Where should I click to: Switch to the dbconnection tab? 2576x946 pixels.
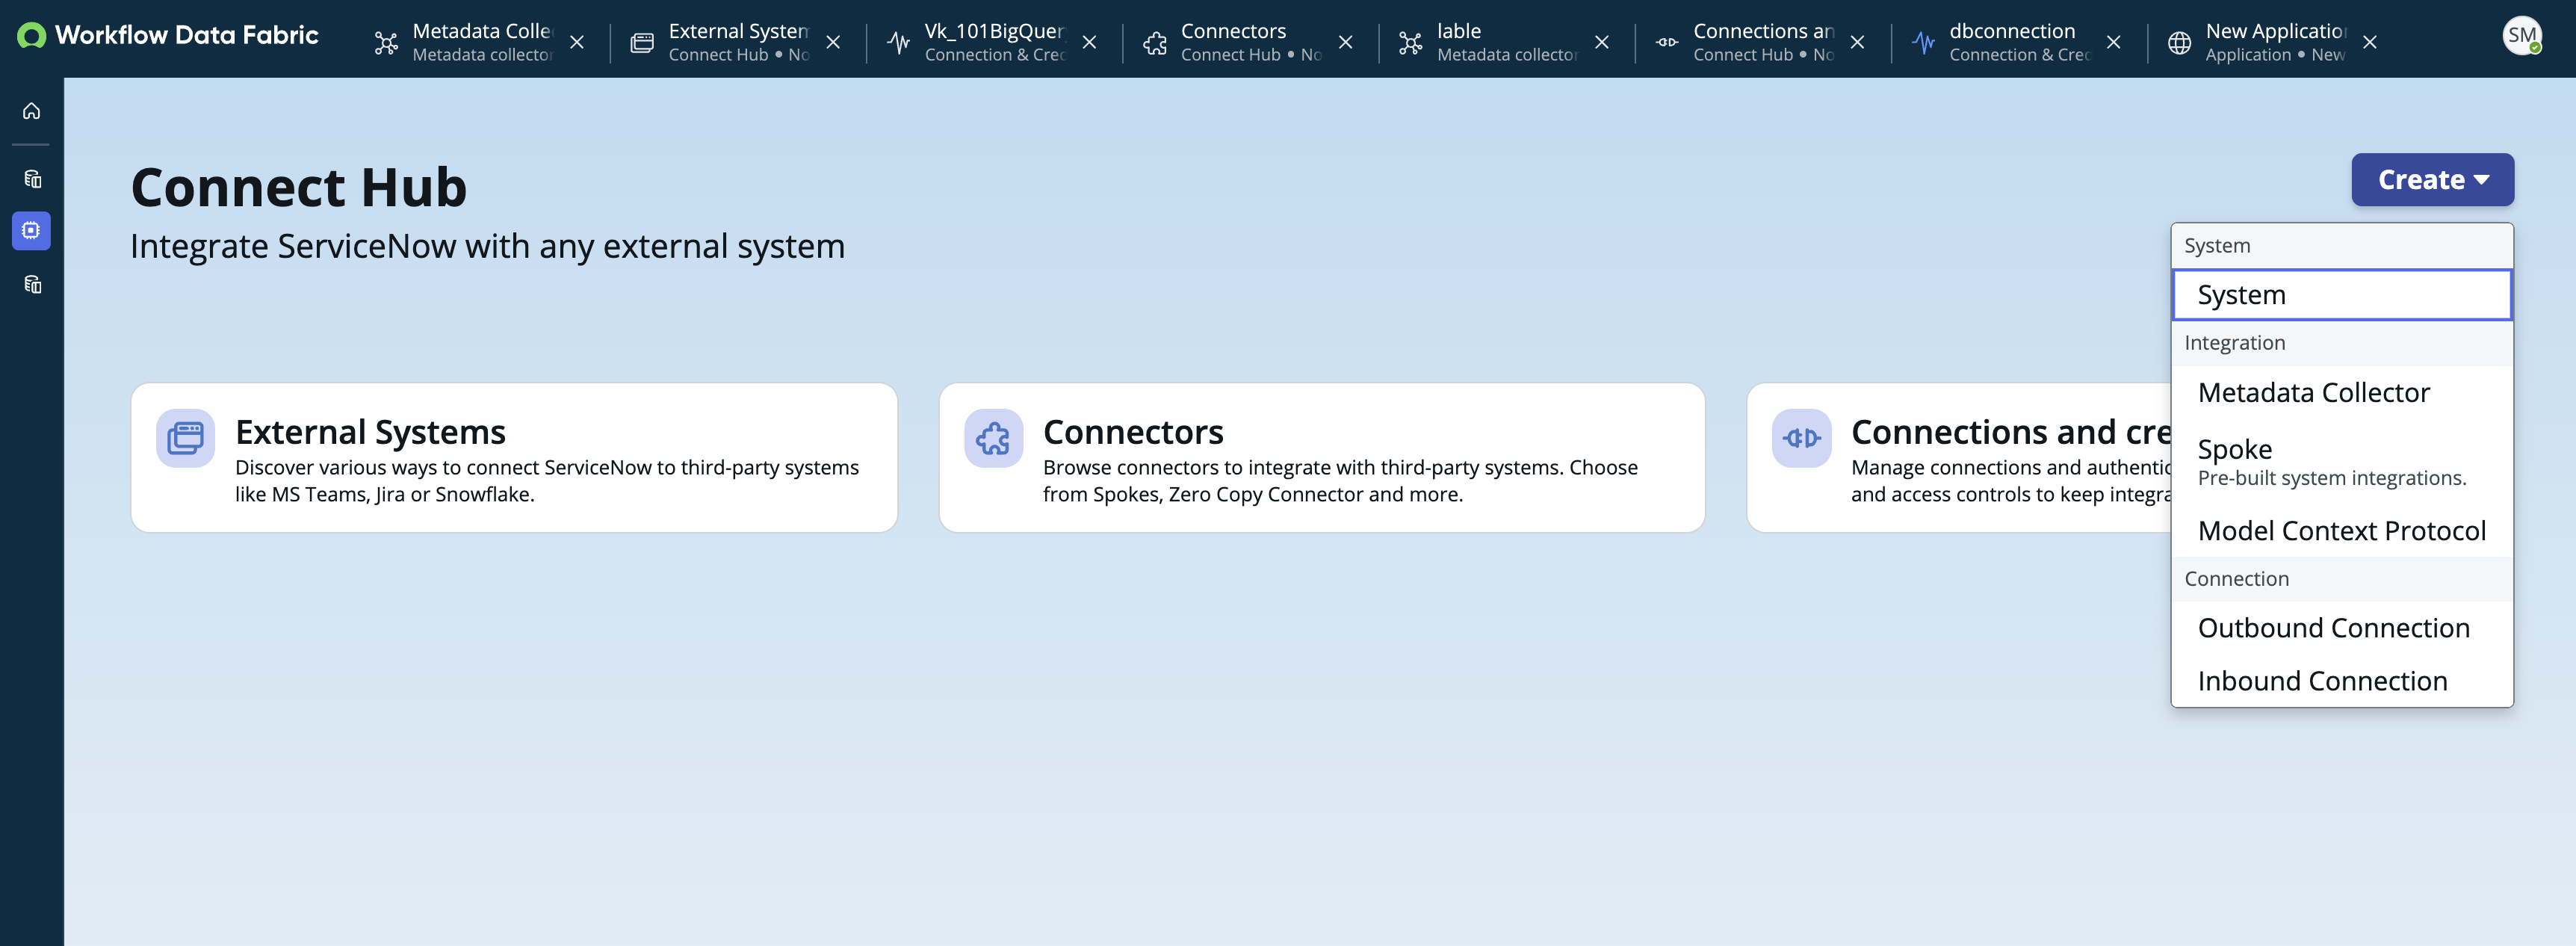point(2019,42)
